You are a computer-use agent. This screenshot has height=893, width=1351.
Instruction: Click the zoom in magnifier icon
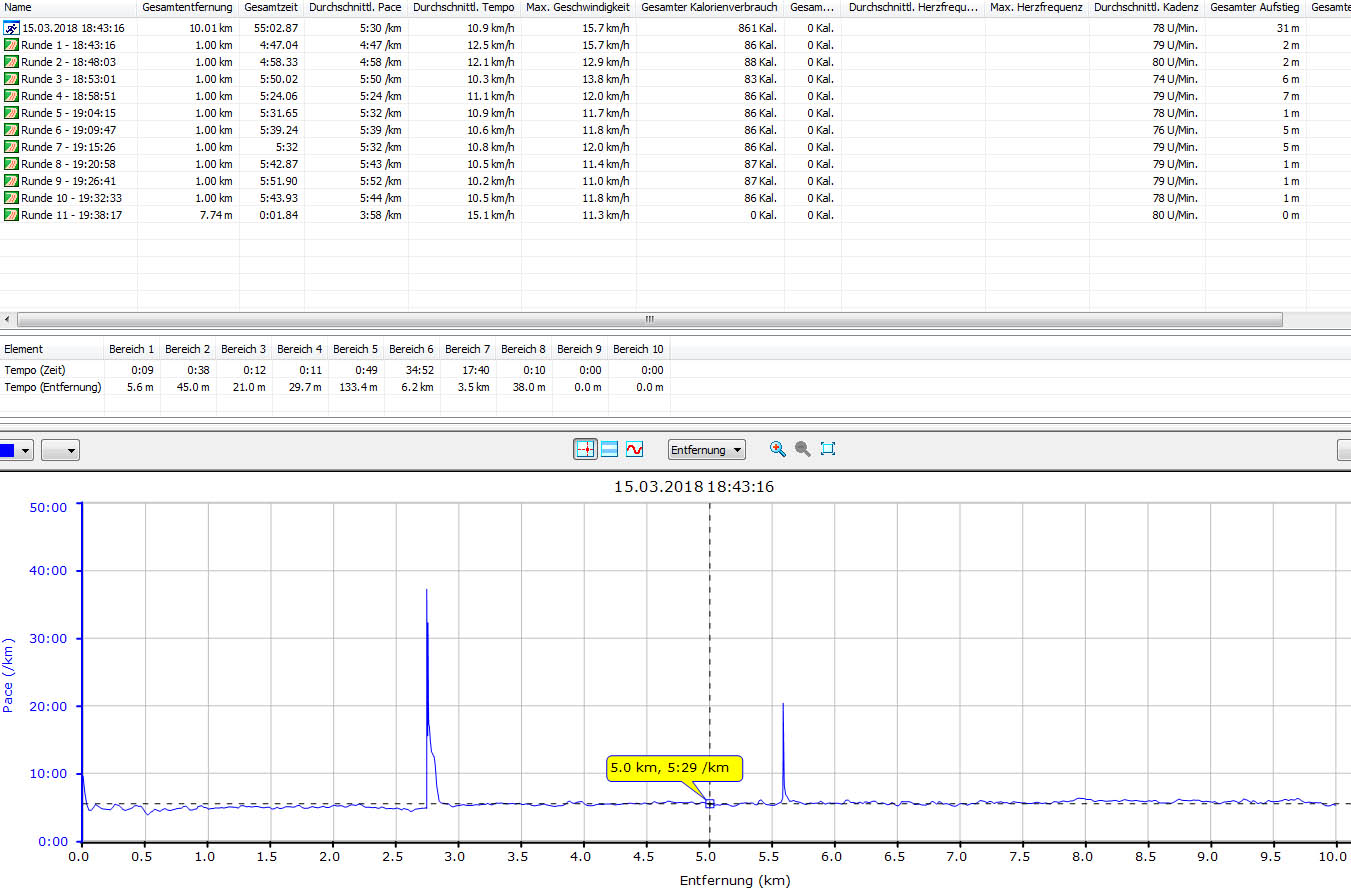click(777, 450)
